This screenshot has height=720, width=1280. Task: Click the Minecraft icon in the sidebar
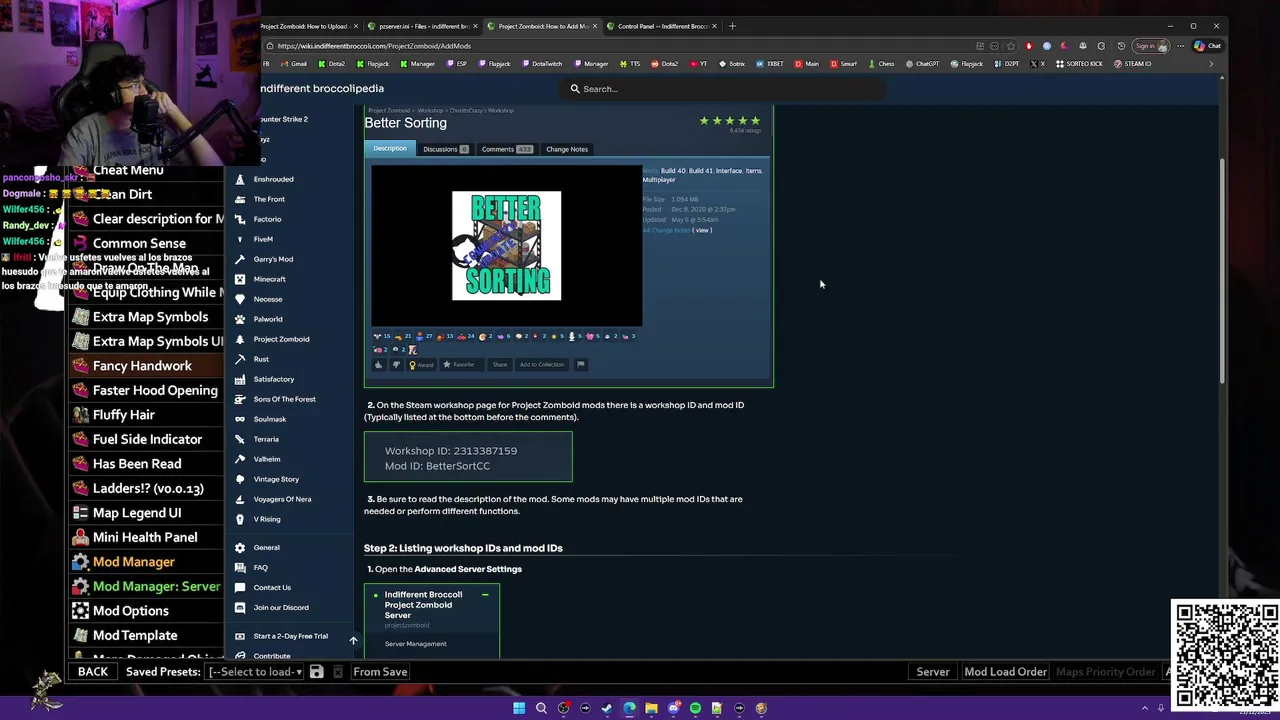(239, 279)
